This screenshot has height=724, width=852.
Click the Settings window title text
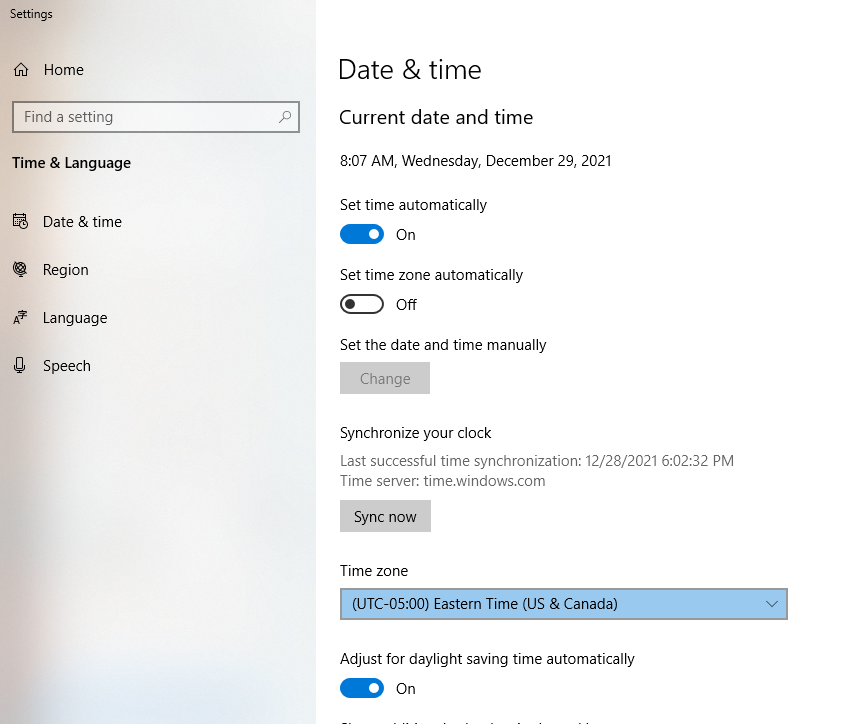pyautogui.click(x=31, y=14)
